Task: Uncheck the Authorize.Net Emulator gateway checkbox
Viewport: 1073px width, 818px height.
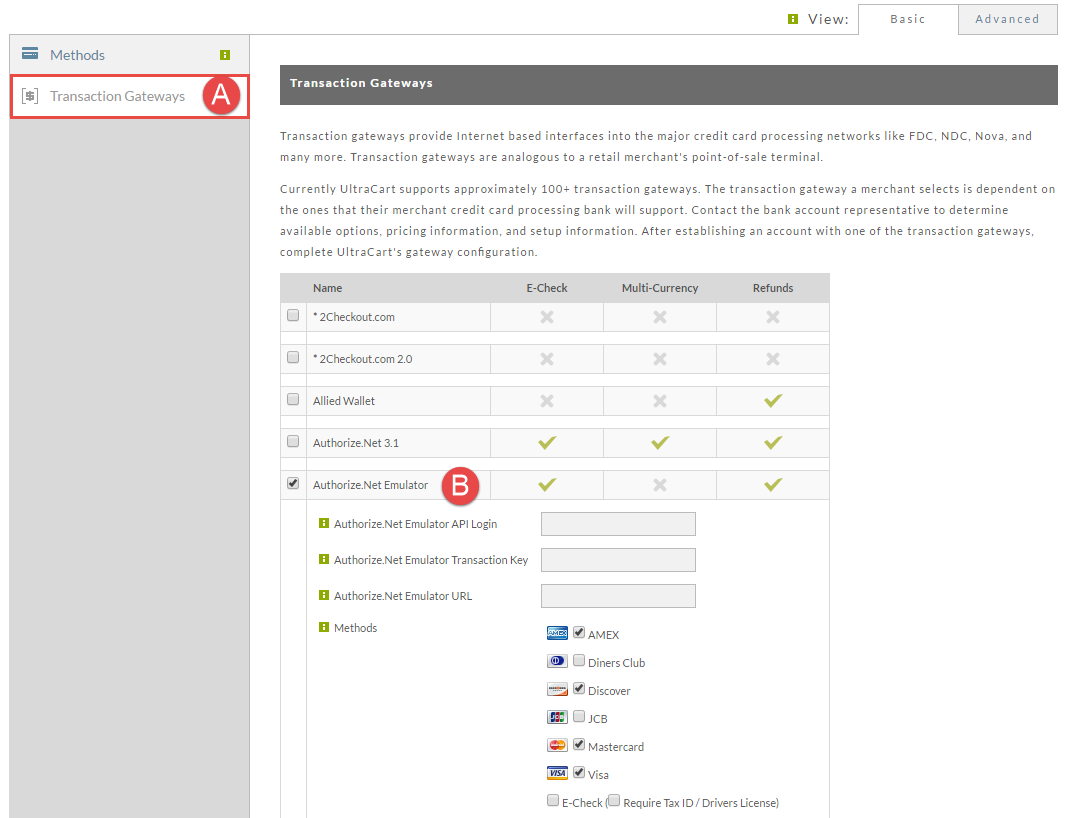Action: (293, 483)
